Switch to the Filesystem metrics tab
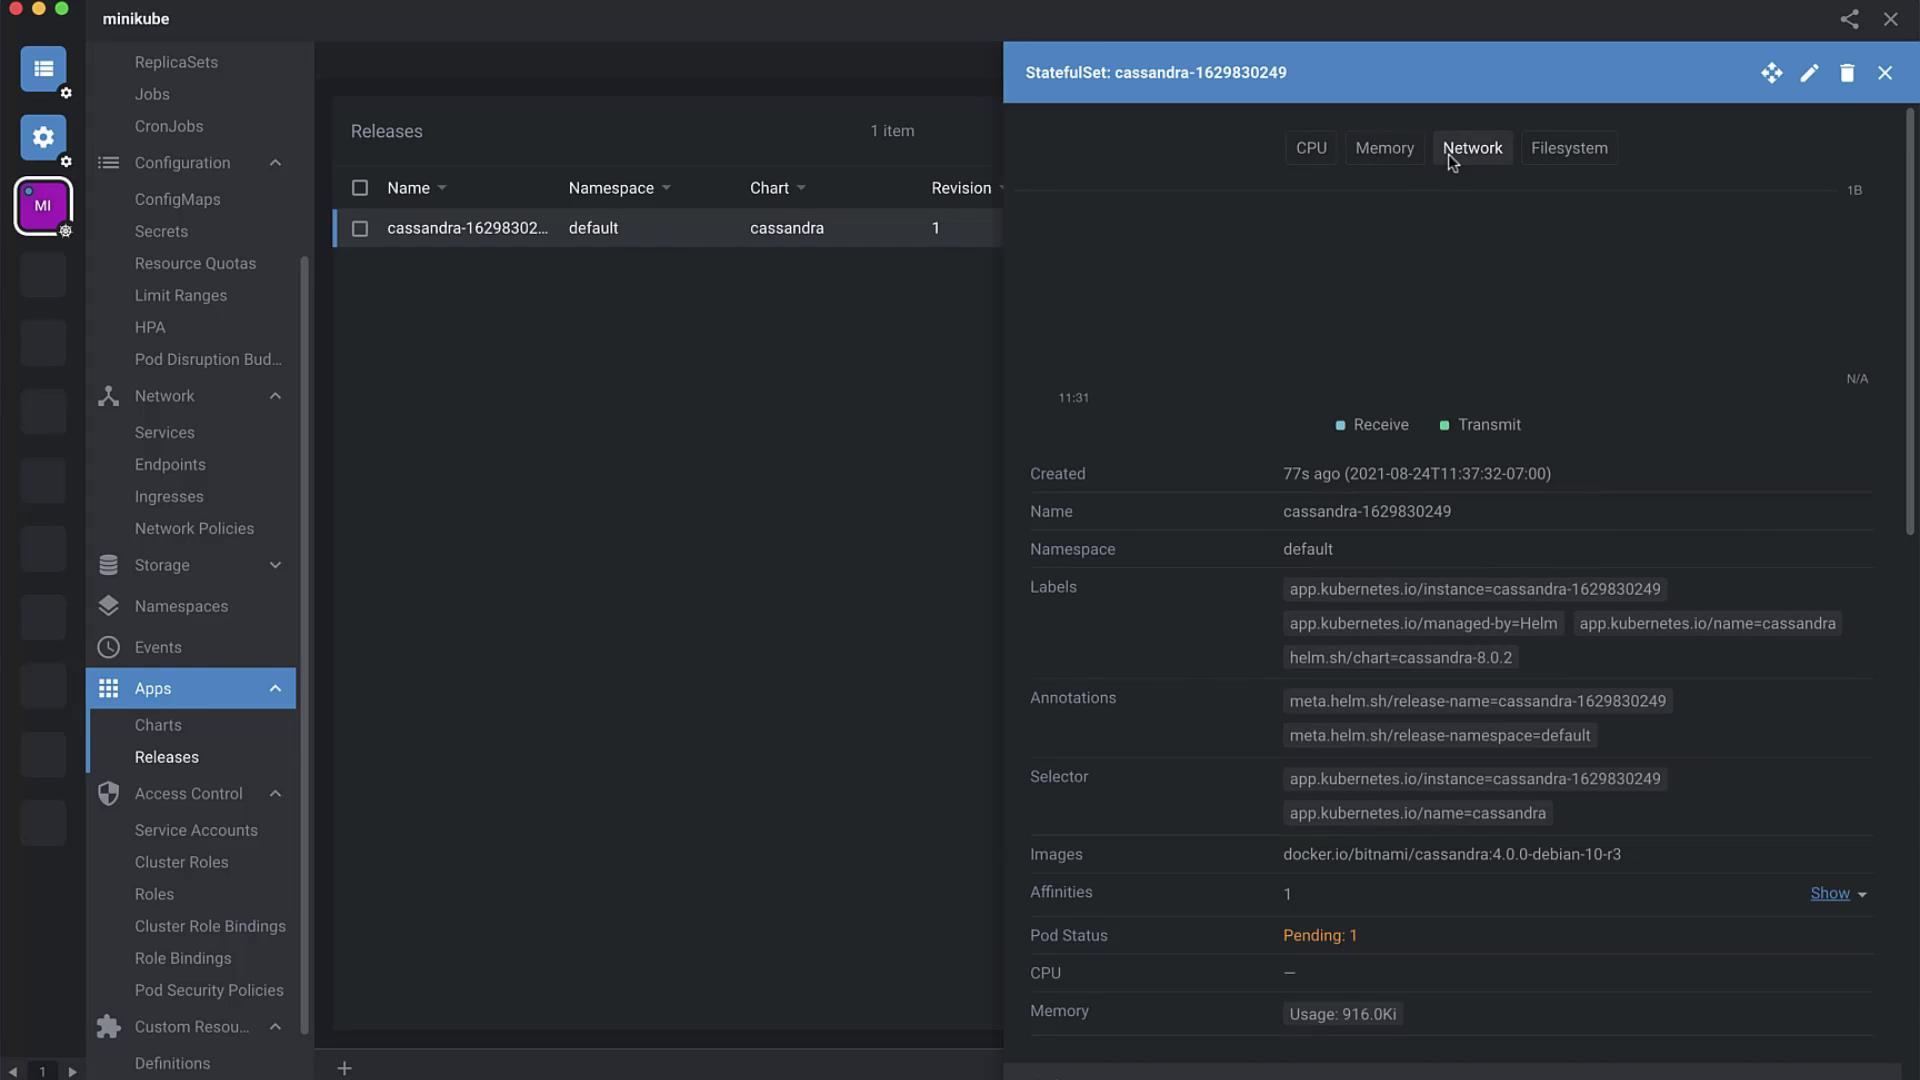The height and width of the screenshot is (1080, 1920). click(x=1568, y=148)
